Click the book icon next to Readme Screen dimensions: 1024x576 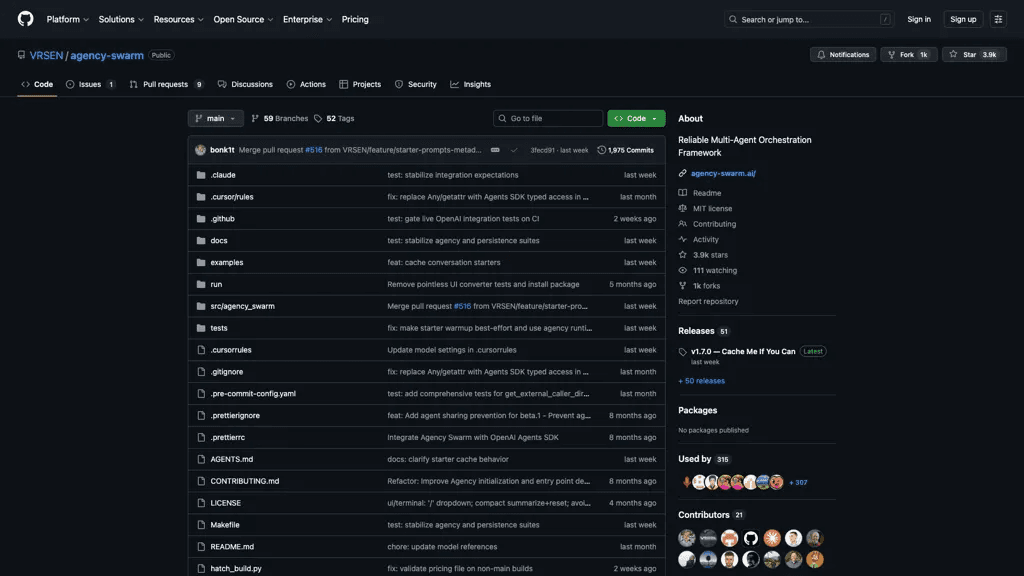(x=682, y=193)
